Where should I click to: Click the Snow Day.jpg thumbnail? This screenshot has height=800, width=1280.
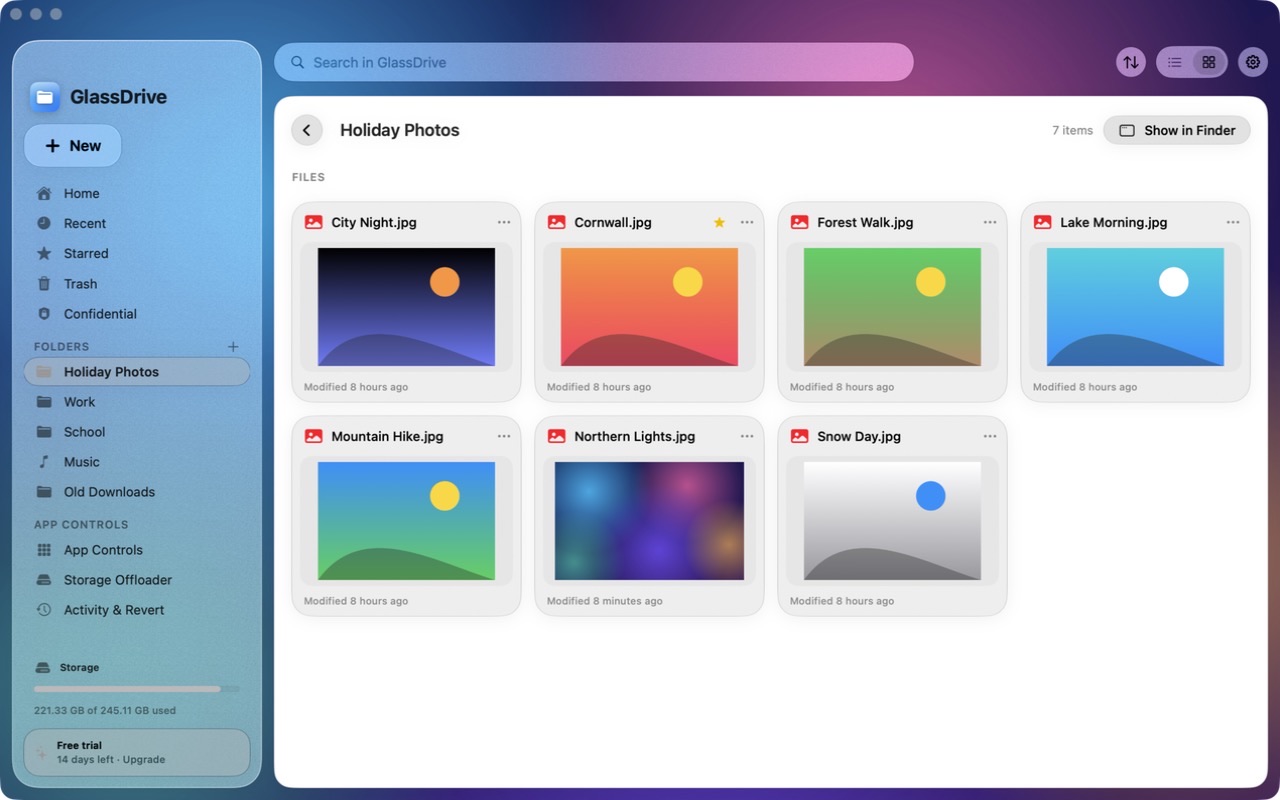coord(892,521)
